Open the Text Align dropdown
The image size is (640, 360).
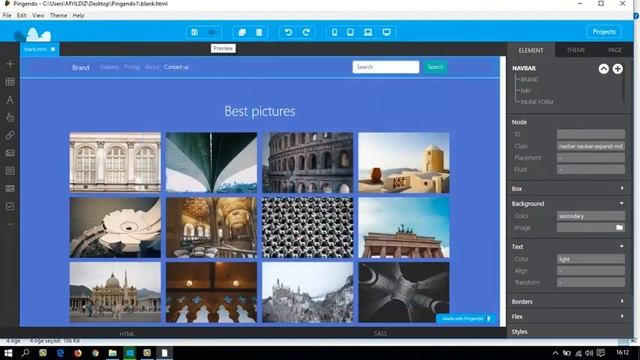[591, 271]
